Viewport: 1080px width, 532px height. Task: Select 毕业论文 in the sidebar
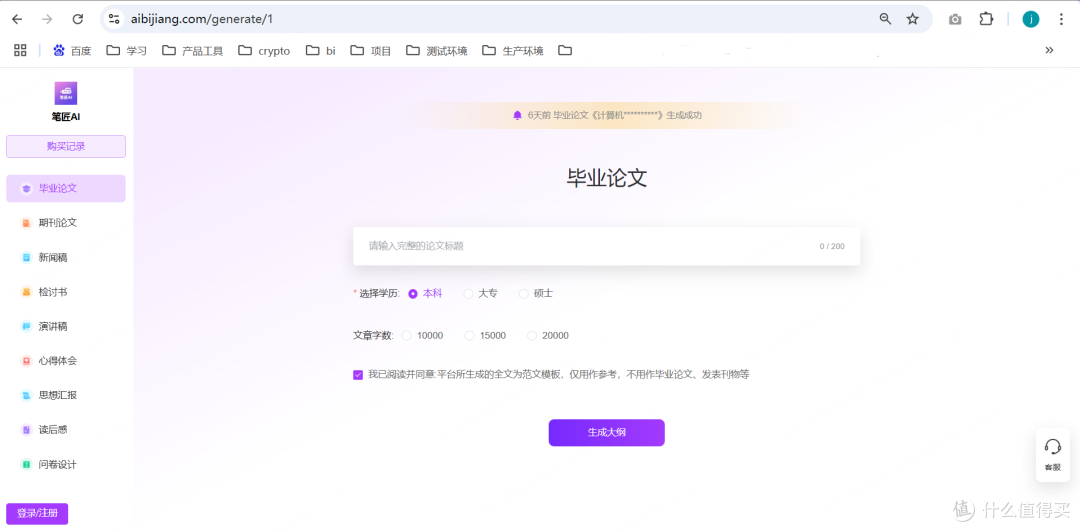click(66, 188)
